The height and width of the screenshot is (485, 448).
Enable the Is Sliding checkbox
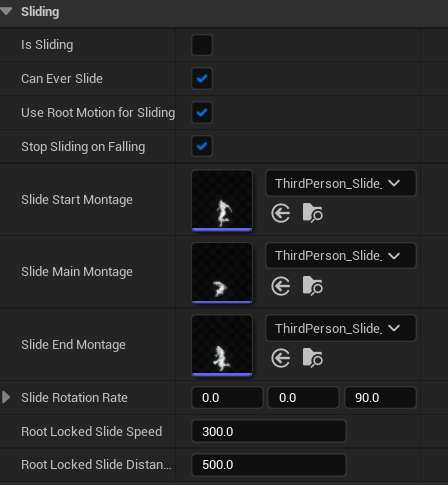pos(202,45)
